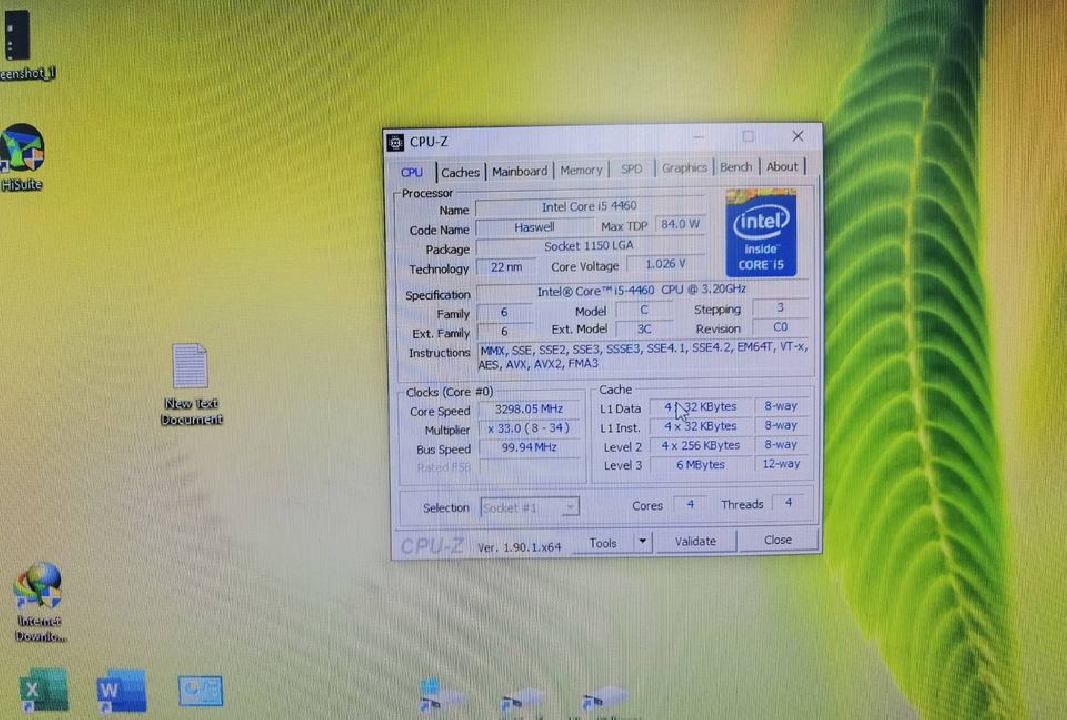Screen dimensions: 1067x720
Task: Show the About tab
Action: click(x=782, y=166)
